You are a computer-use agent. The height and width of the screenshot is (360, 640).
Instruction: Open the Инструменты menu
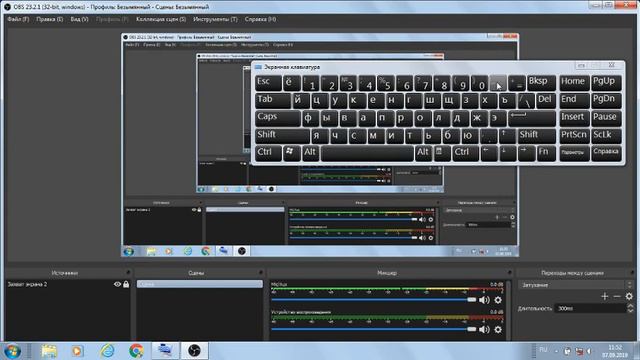[x=215, y=19]
